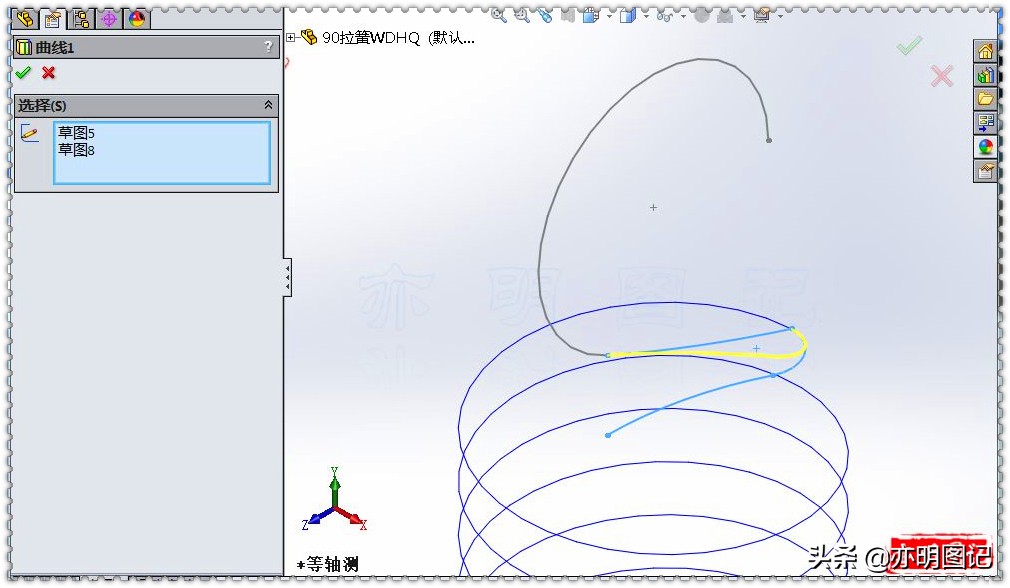The height and width of the screenshot is (588, 1010).
Task: Collapse the 选择(S) group box
Action: (x=267, y=104)
